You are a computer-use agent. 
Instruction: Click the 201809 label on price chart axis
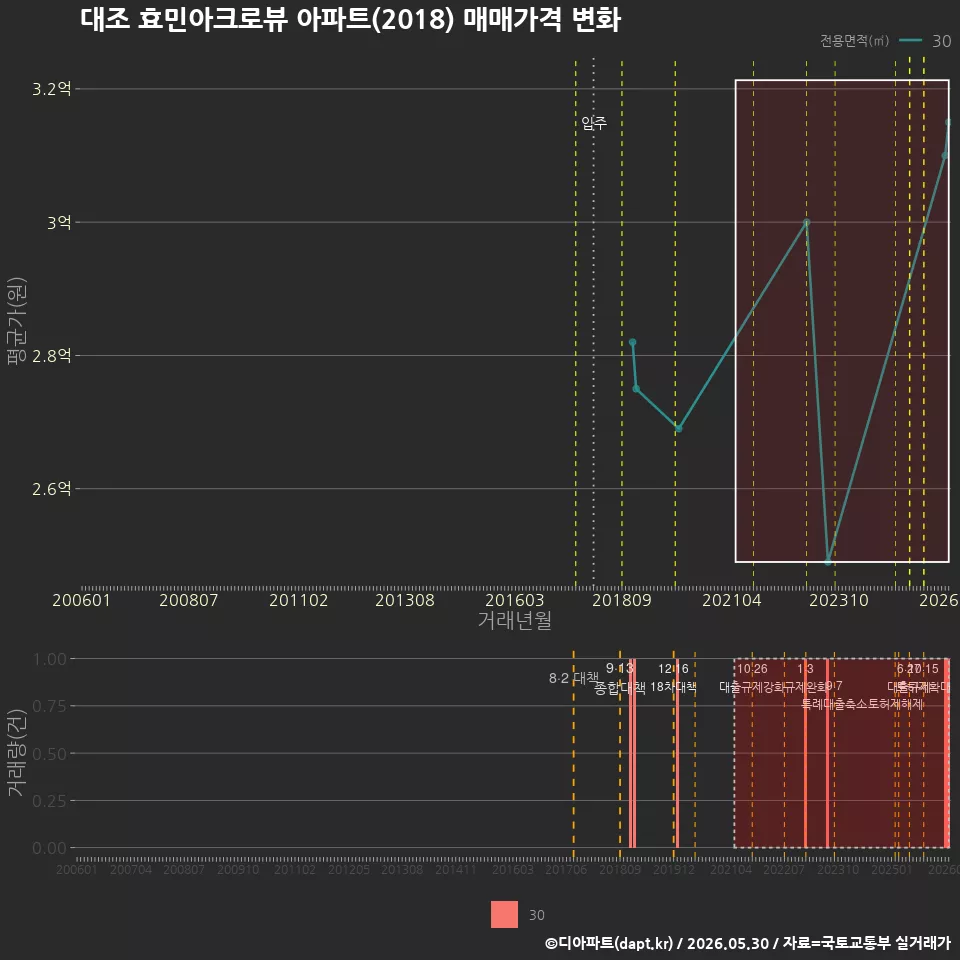point(621,600)
